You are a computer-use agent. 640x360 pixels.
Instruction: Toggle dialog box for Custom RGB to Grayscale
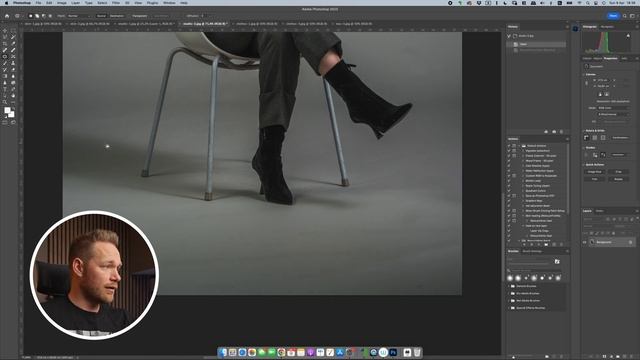click(514, 176)
